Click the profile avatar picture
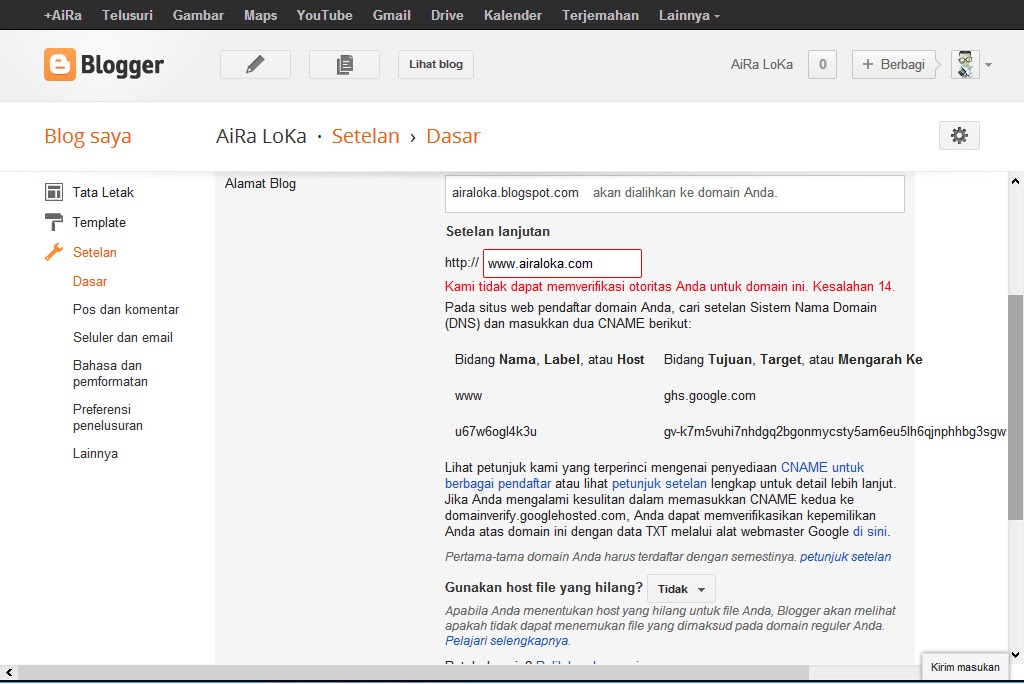The width and height of the screenshot is (1024, 684). click(965, 65)
